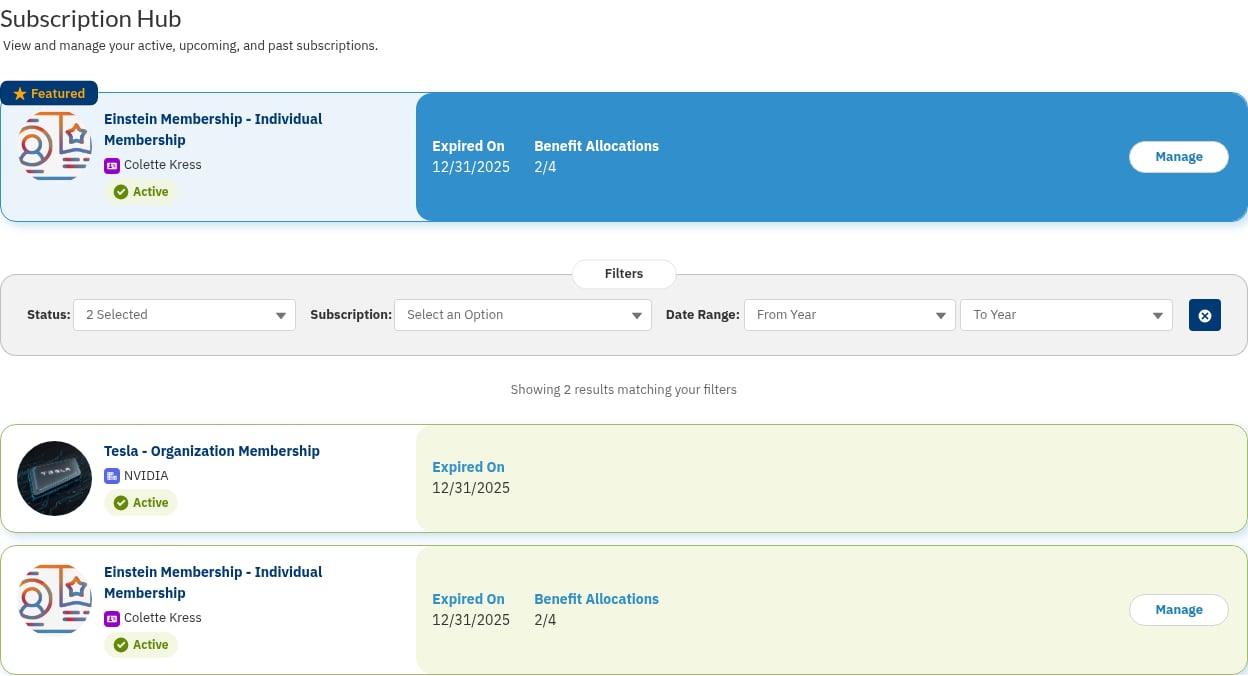Open bottom Einstein Membership title link

pyautogui.click(x=213, y=582)
